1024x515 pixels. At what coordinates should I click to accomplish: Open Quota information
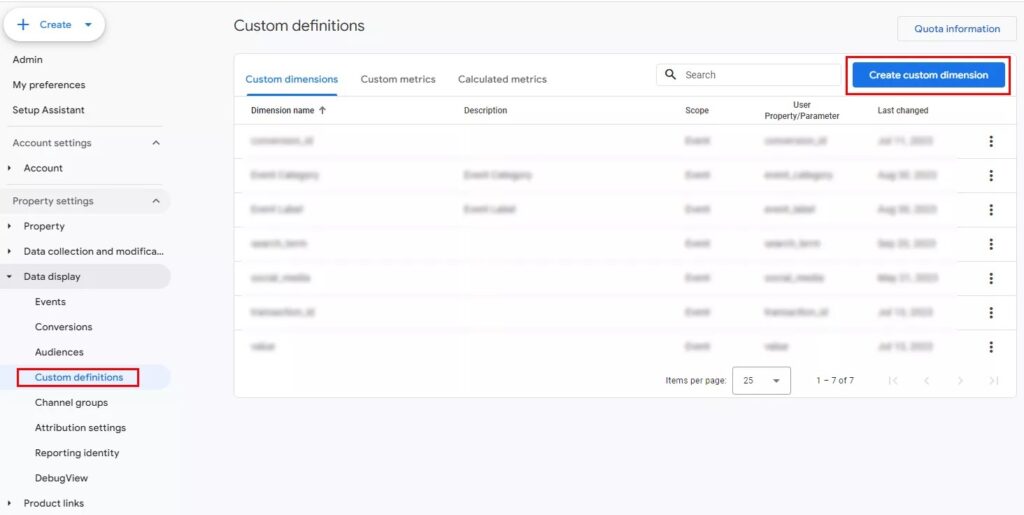click(956, 29)
